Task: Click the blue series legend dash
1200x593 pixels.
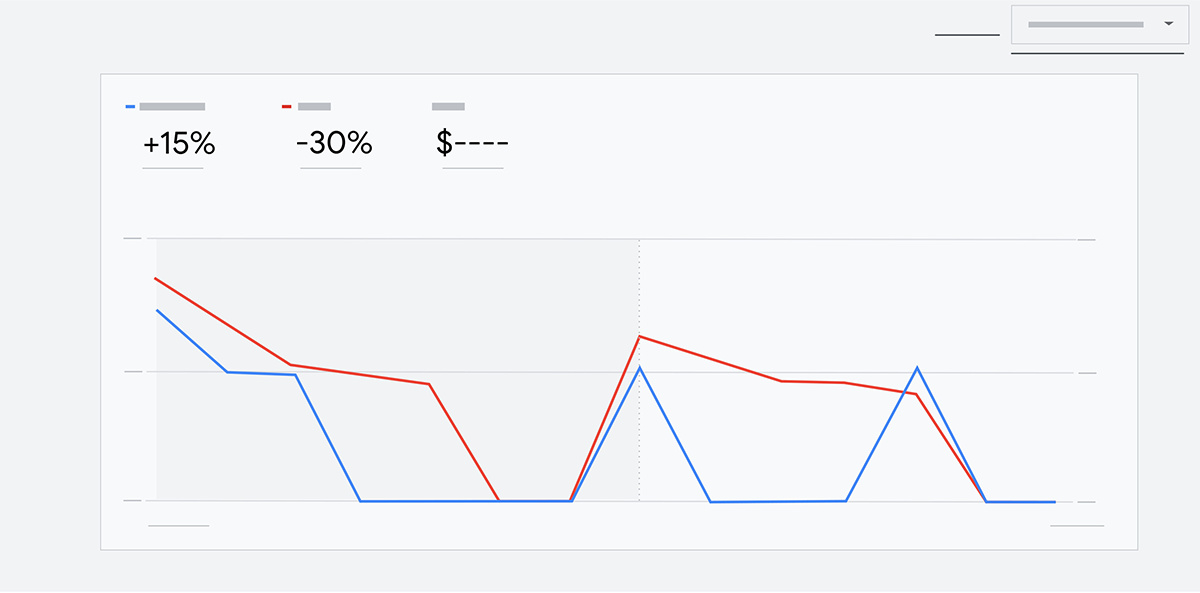Action: click(130, 106)
